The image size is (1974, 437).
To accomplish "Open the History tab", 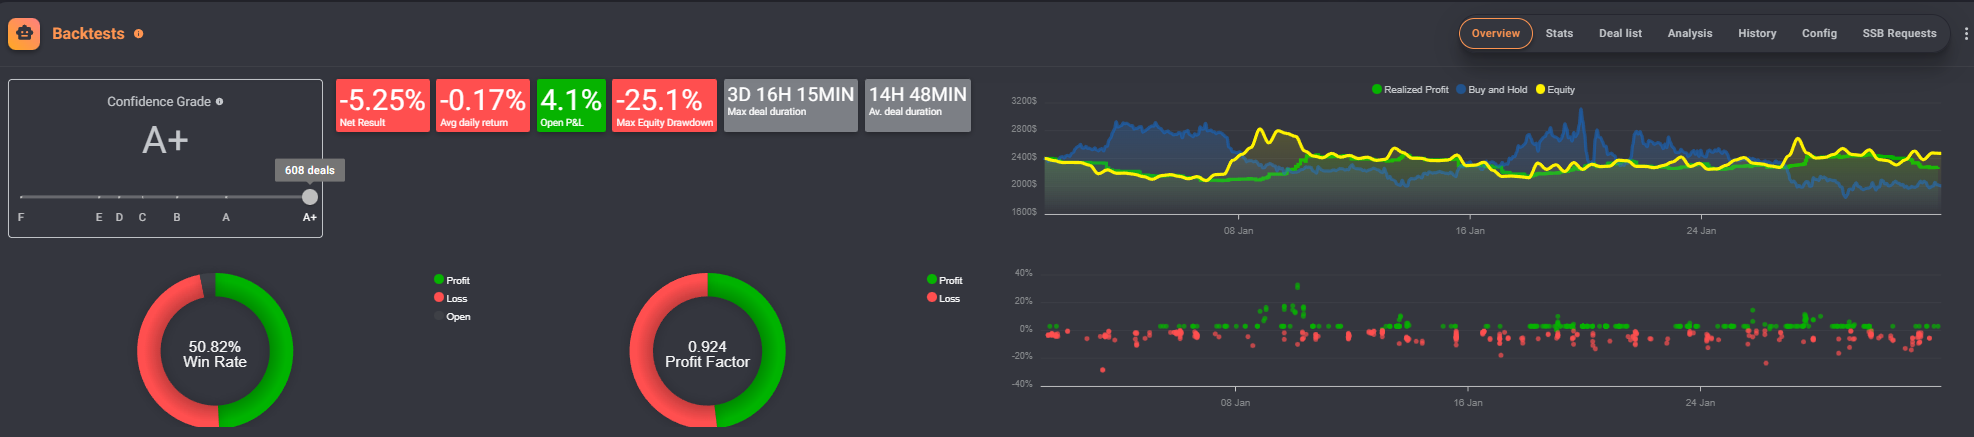I will coord(1757,34).
